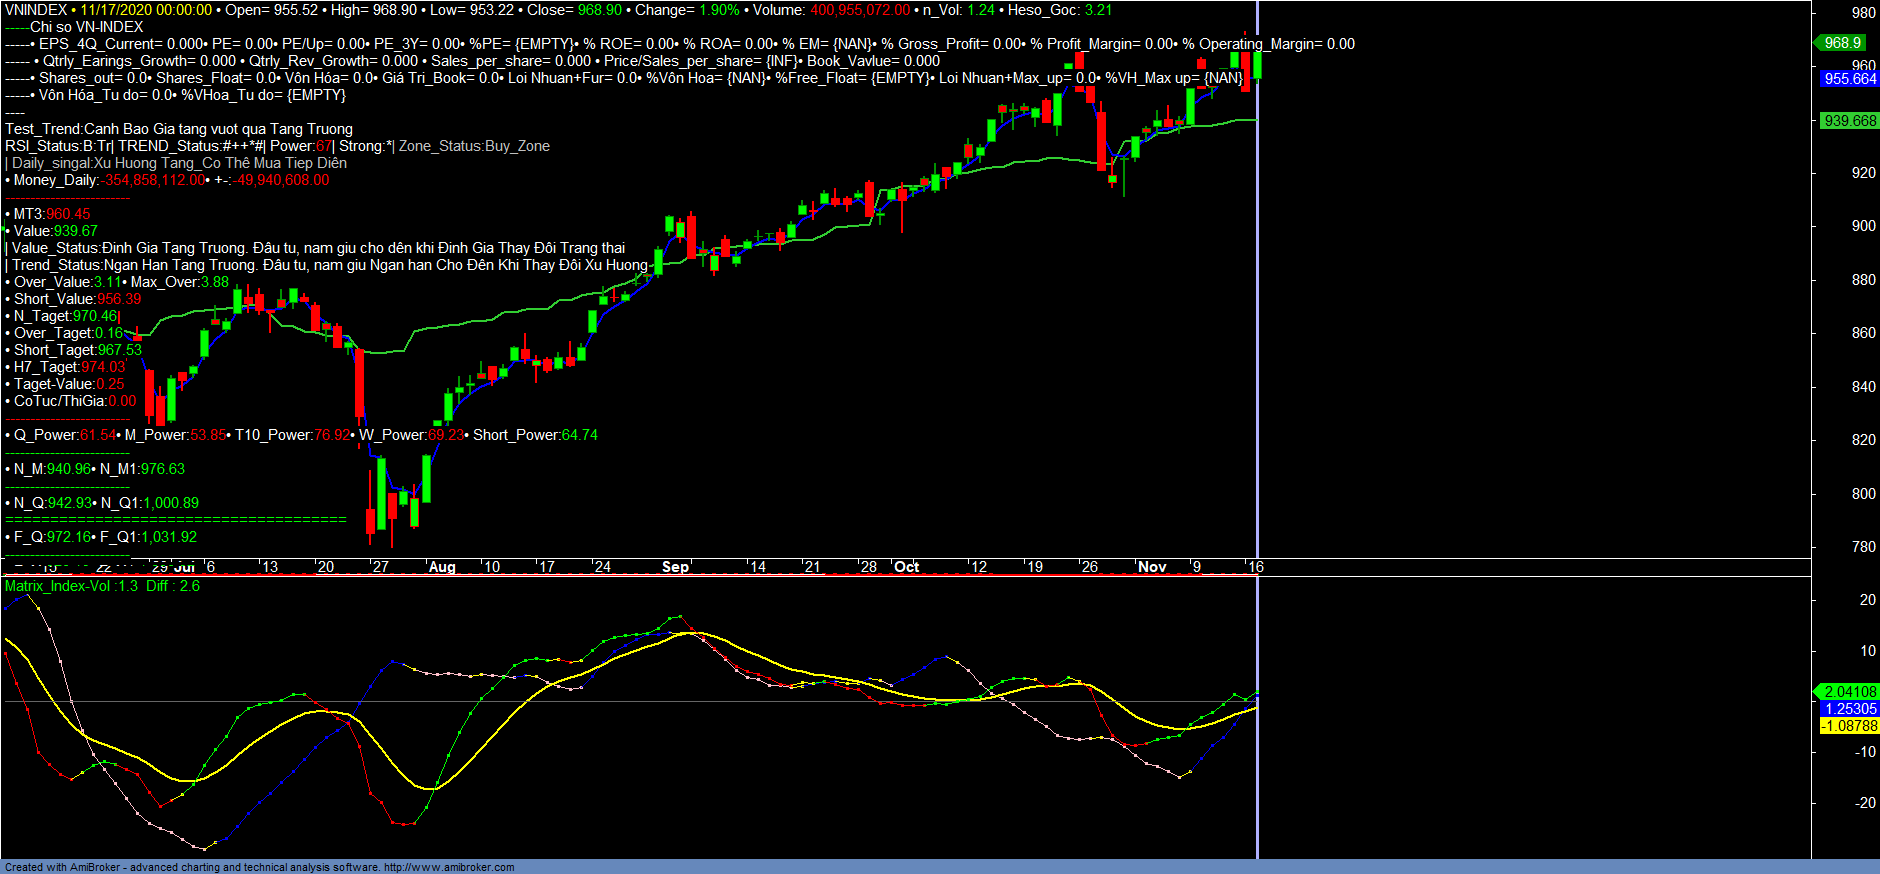Click the 16 date marker on time axis

coord(1255,567)
